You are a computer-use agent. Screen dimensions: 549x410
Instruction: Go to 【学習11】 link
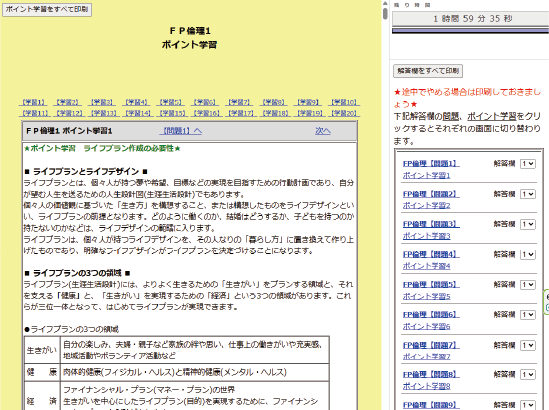(35, 113)
